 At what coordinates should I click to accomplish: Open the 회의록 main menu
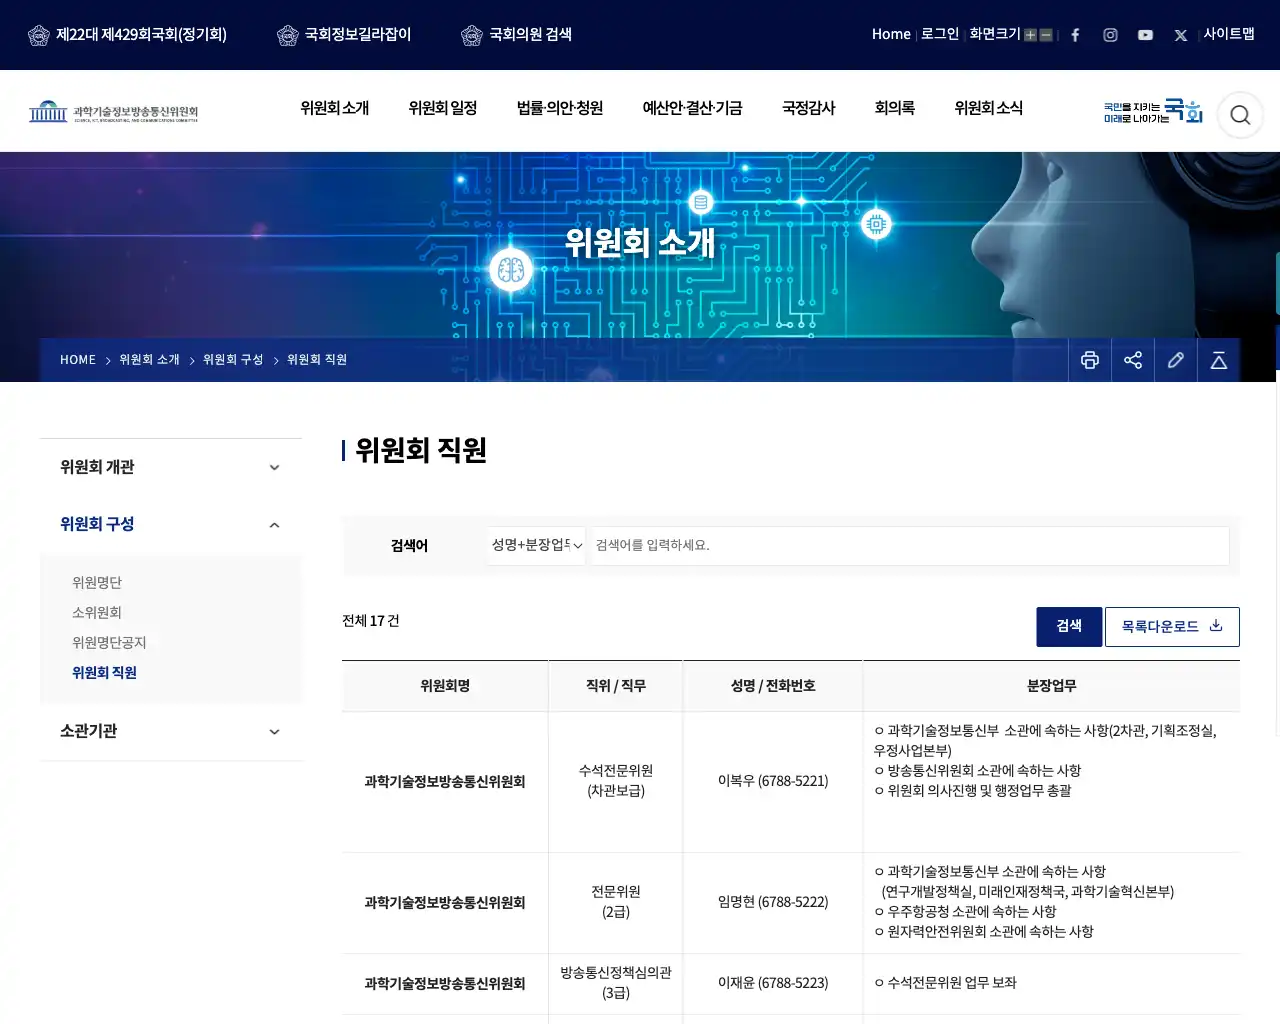895,108
